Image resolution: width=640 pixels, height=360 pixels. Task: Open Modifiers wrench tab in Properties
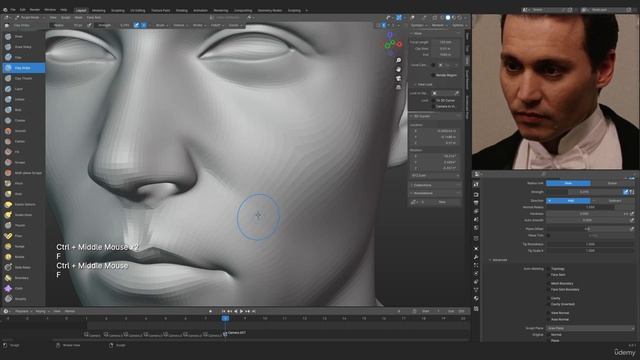pos(476,257)
